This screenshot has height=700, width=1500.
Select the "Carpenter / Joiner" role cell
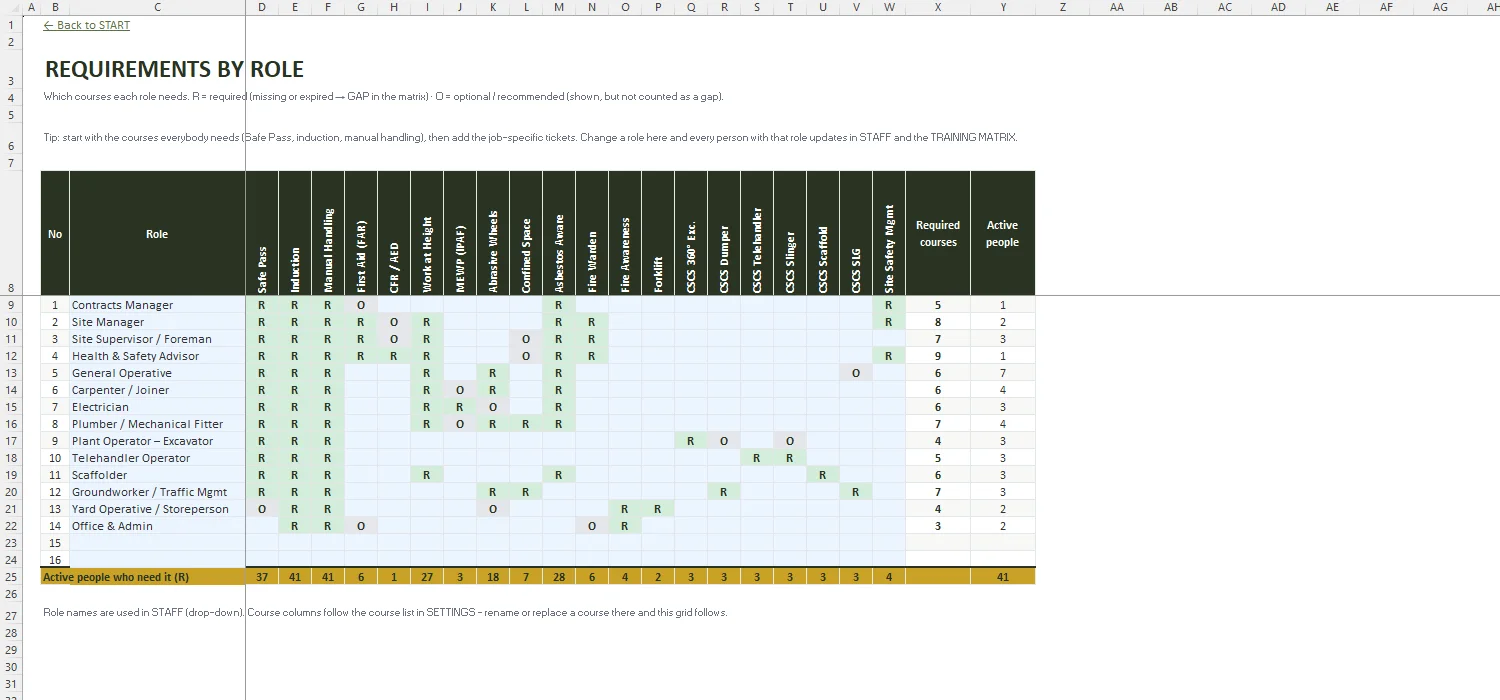157,390
